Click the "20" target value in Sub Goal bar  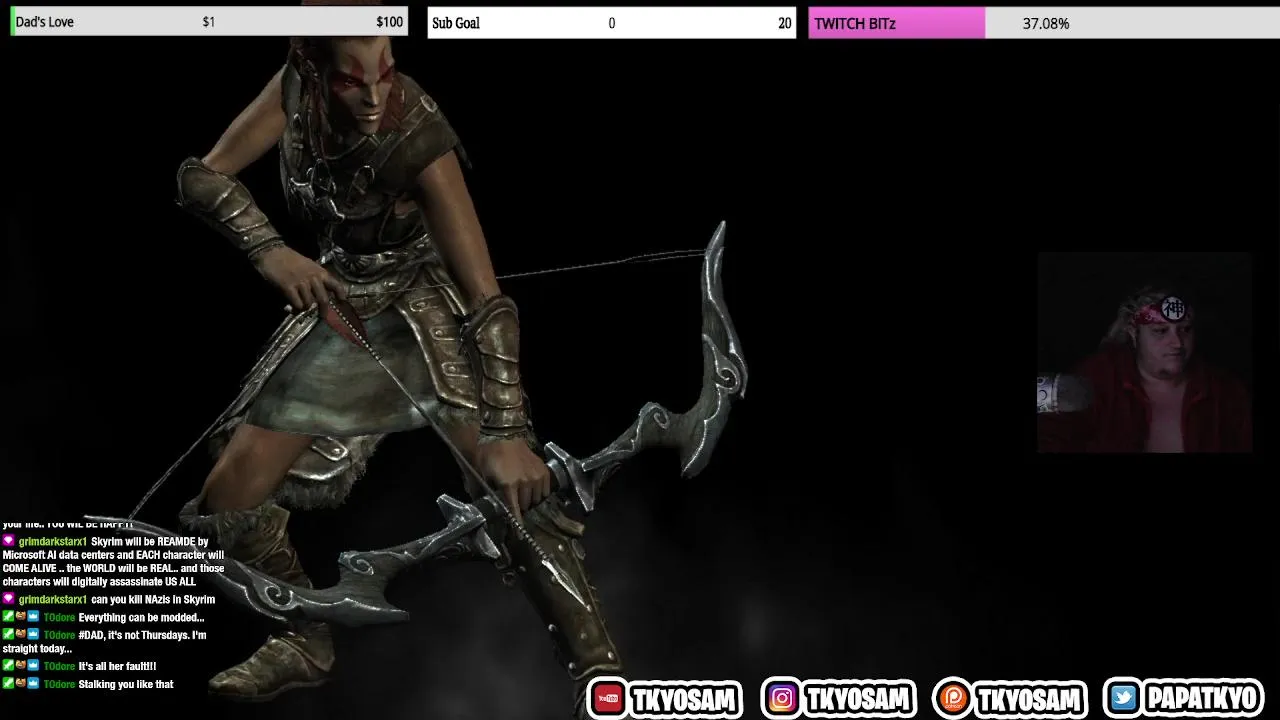click(785, 23)
